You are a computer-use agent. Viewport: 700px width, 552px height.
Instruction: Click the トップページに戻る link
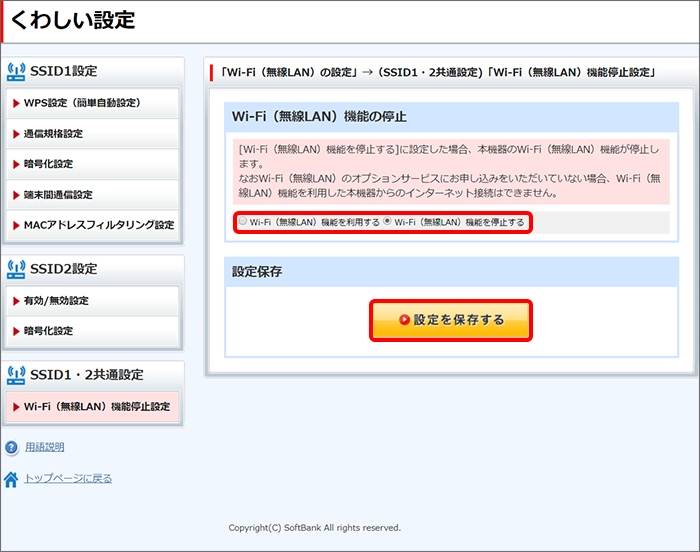pos(68,478)
